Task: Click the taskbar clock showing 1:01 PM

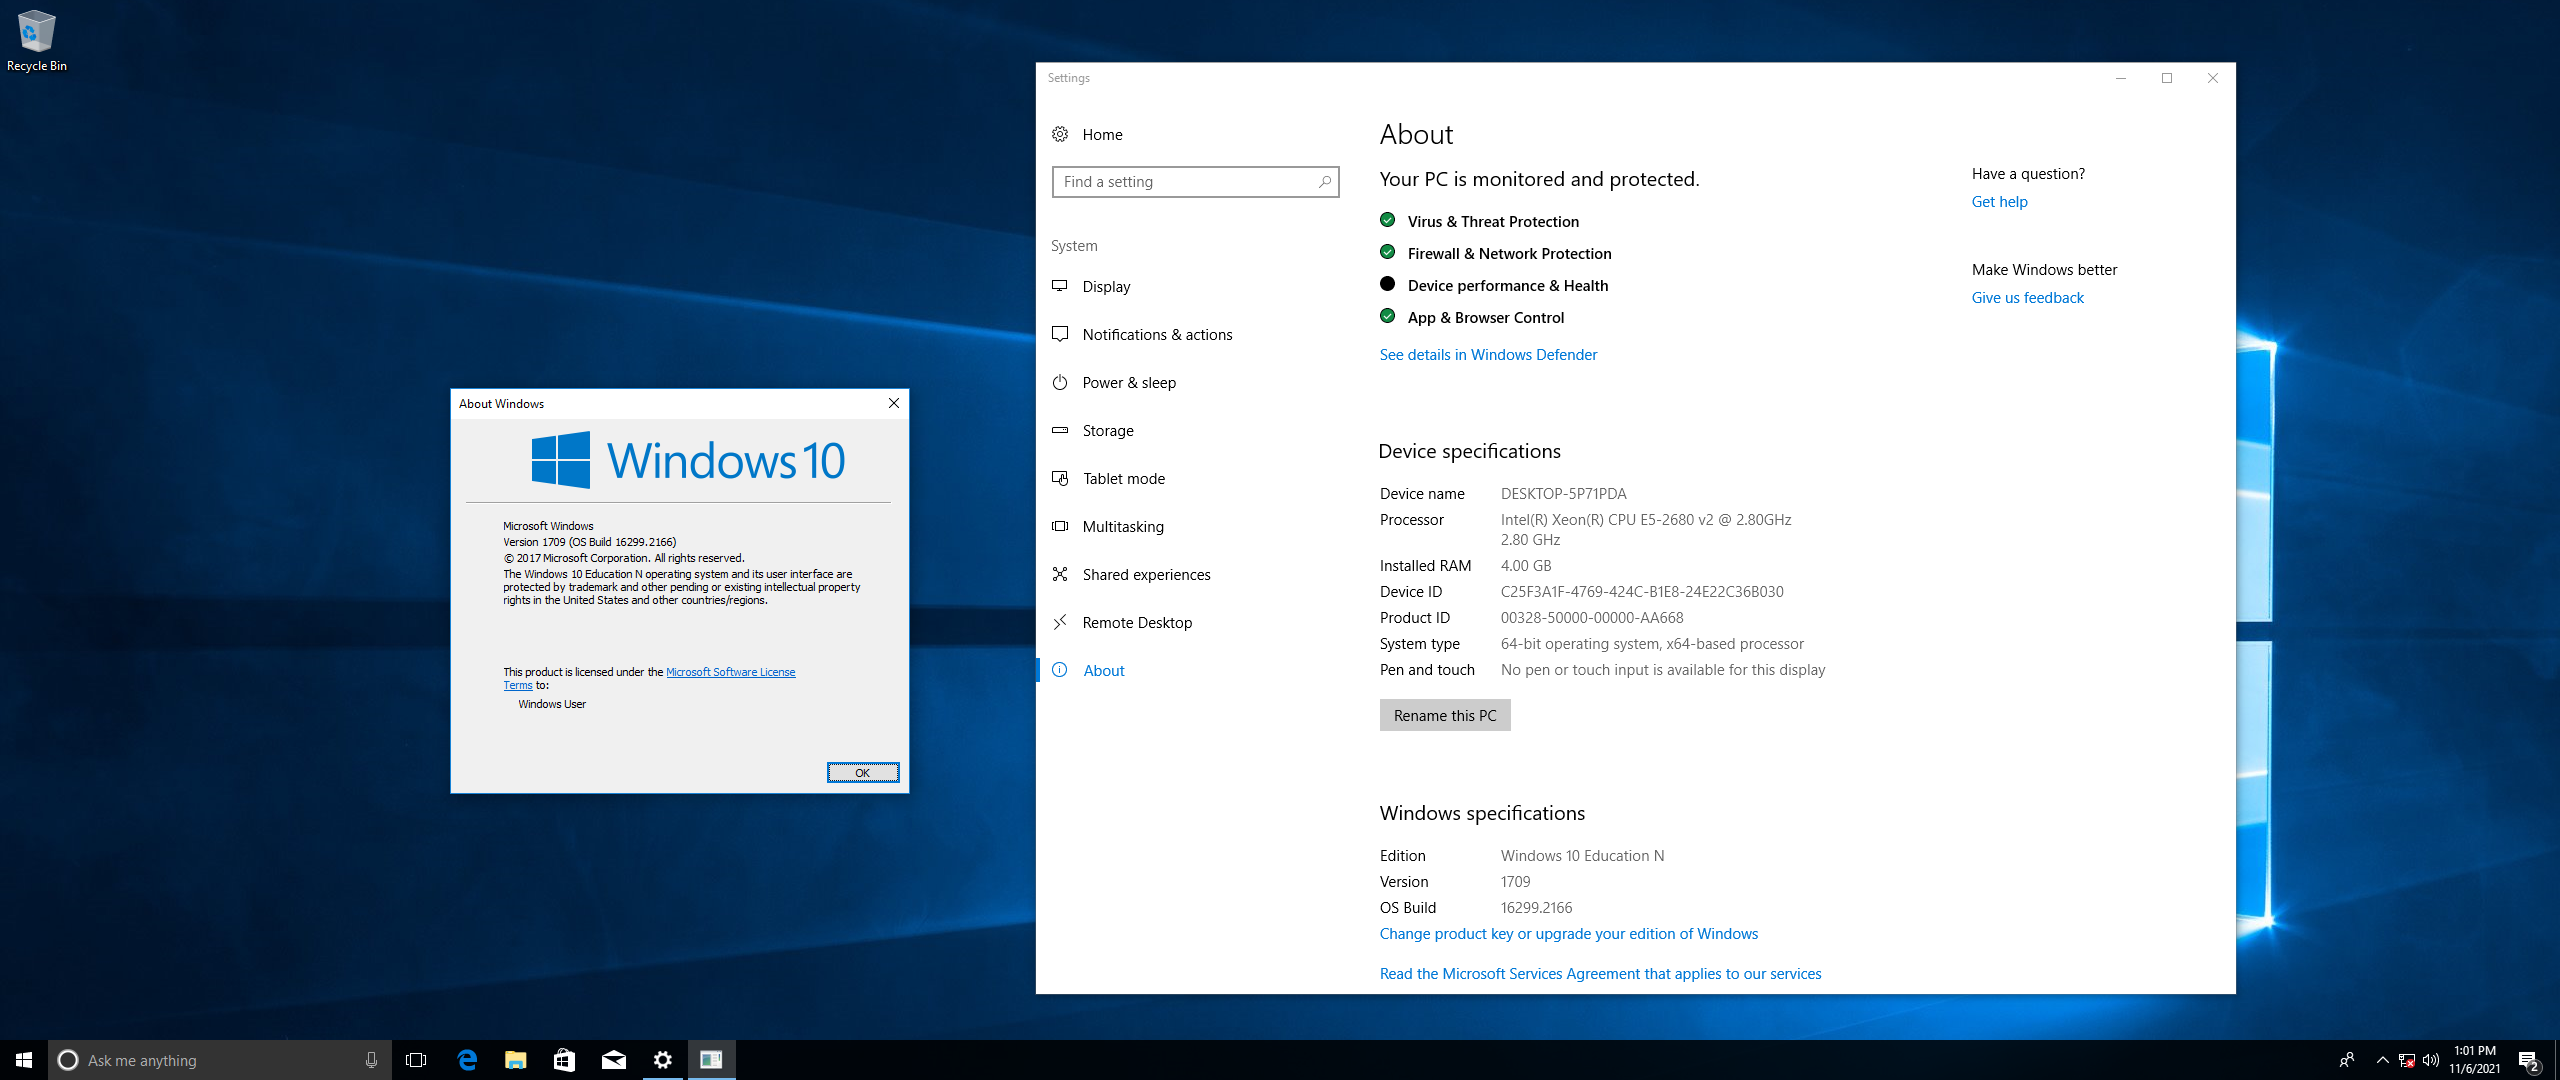Action: click(2474, 1060)
